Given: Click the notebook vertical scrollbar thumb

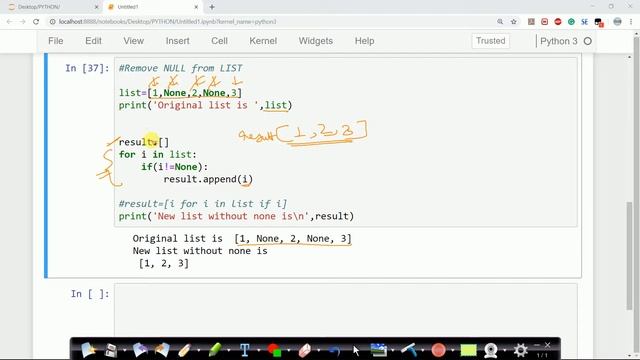Looking at the screenshot, I should point(630,256).
